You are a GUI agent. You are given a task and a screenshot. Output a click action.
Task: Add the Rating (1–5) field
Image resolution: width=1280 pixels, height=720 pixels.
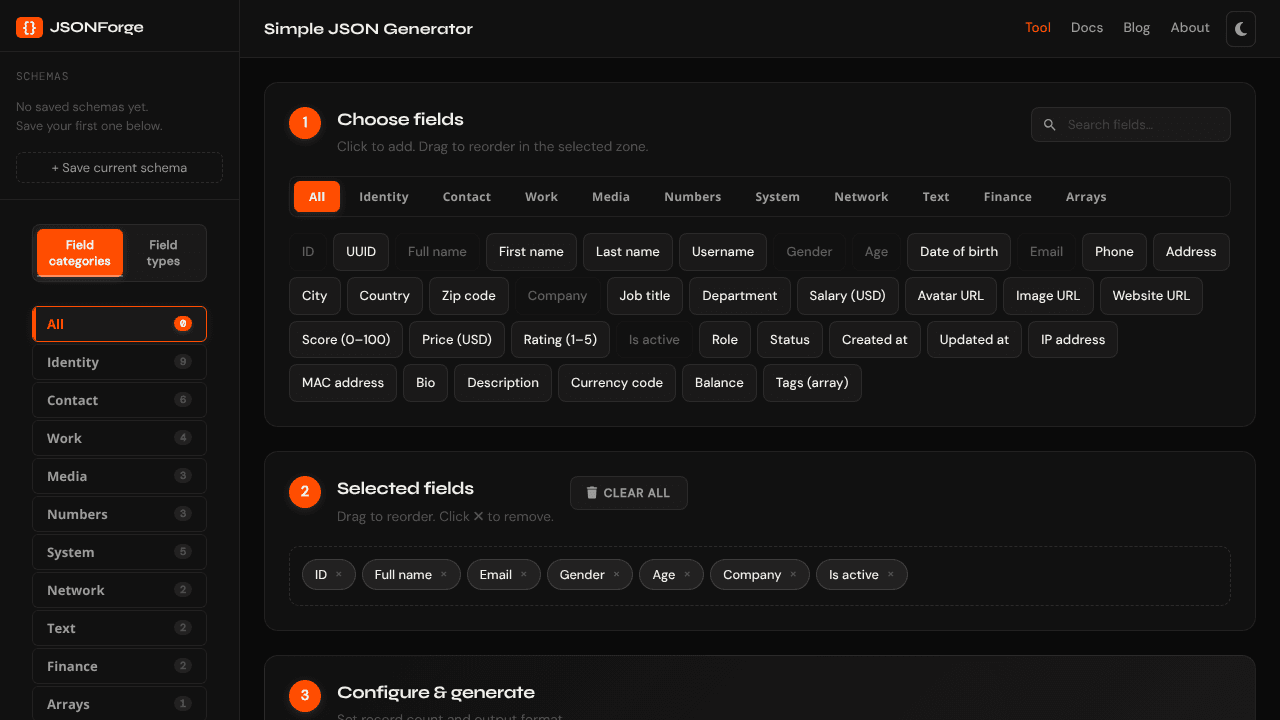pyautogui.click(x=560, y=340)
